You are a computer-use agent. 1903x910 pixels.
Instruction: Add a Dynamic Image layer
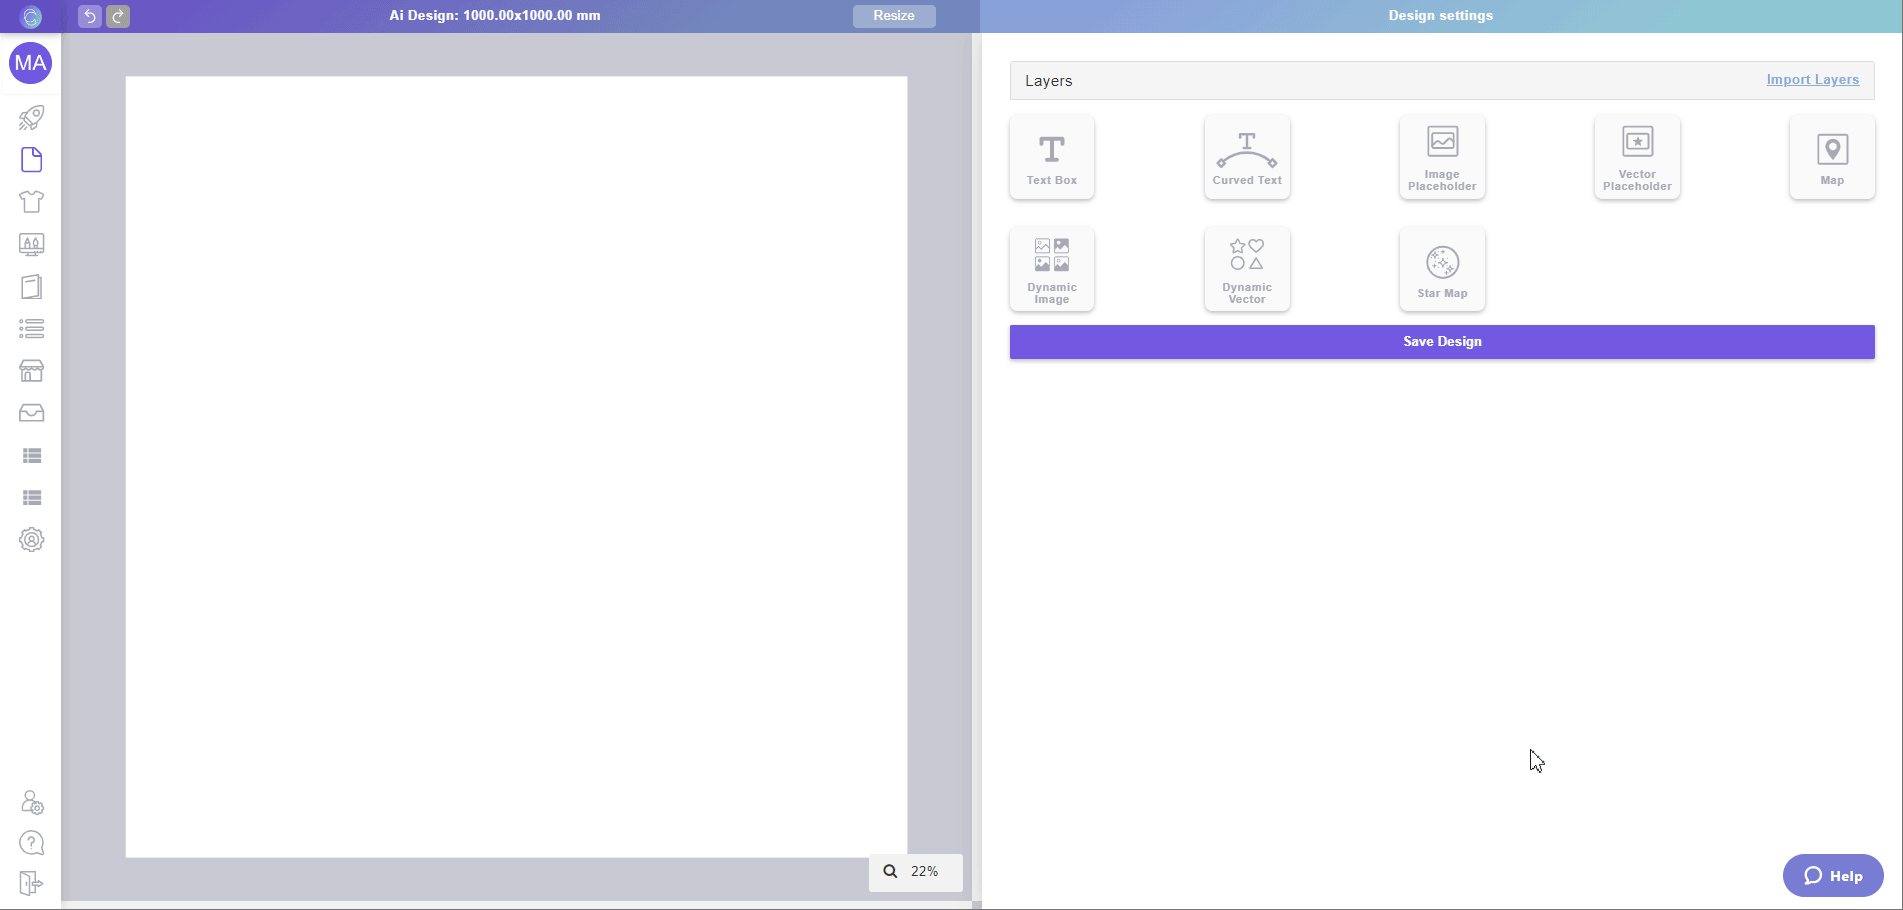tap(1051, 268)
